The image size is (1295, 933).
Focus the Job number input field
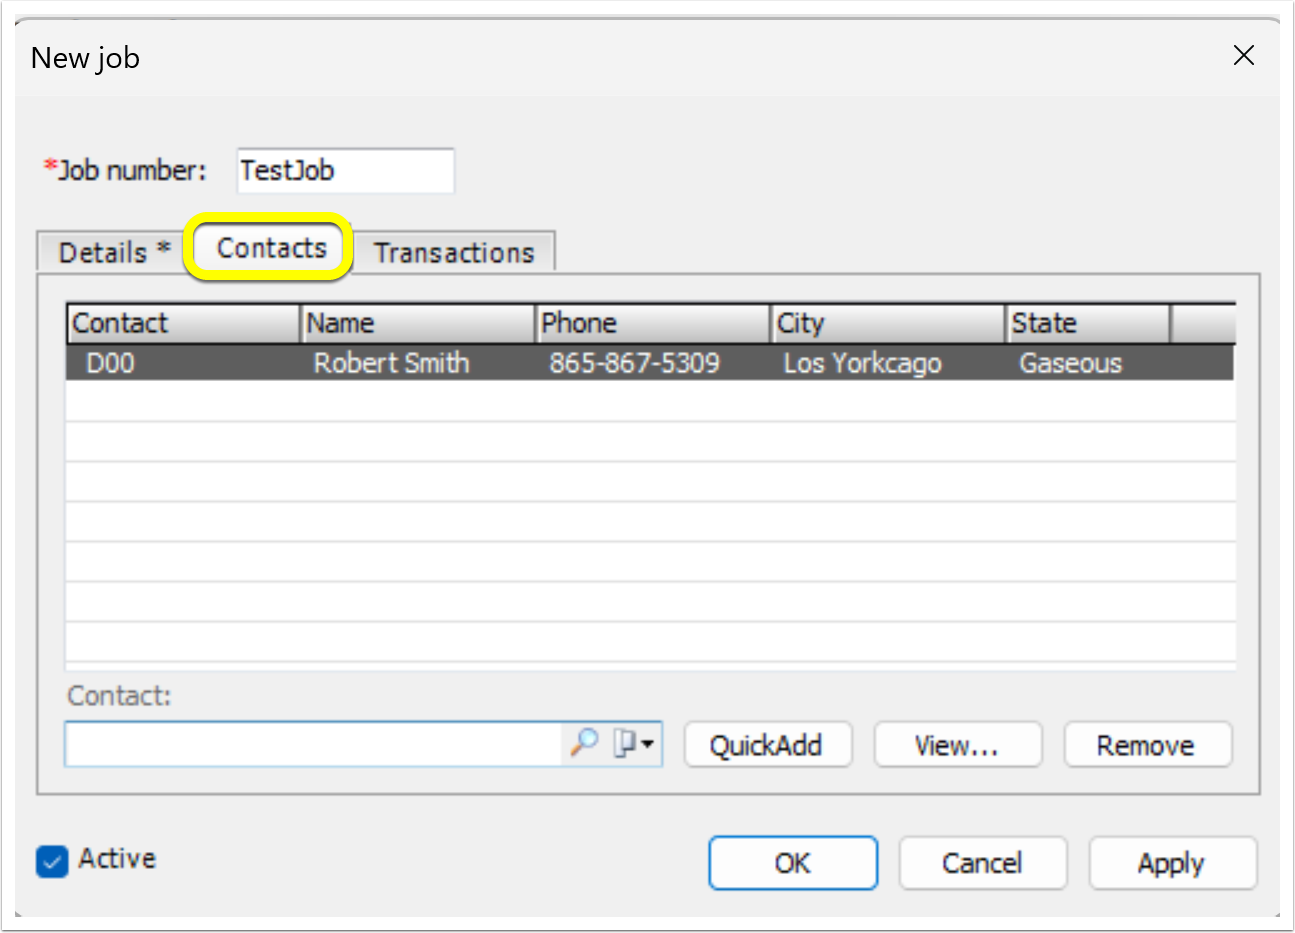click(x=346, y=170)
